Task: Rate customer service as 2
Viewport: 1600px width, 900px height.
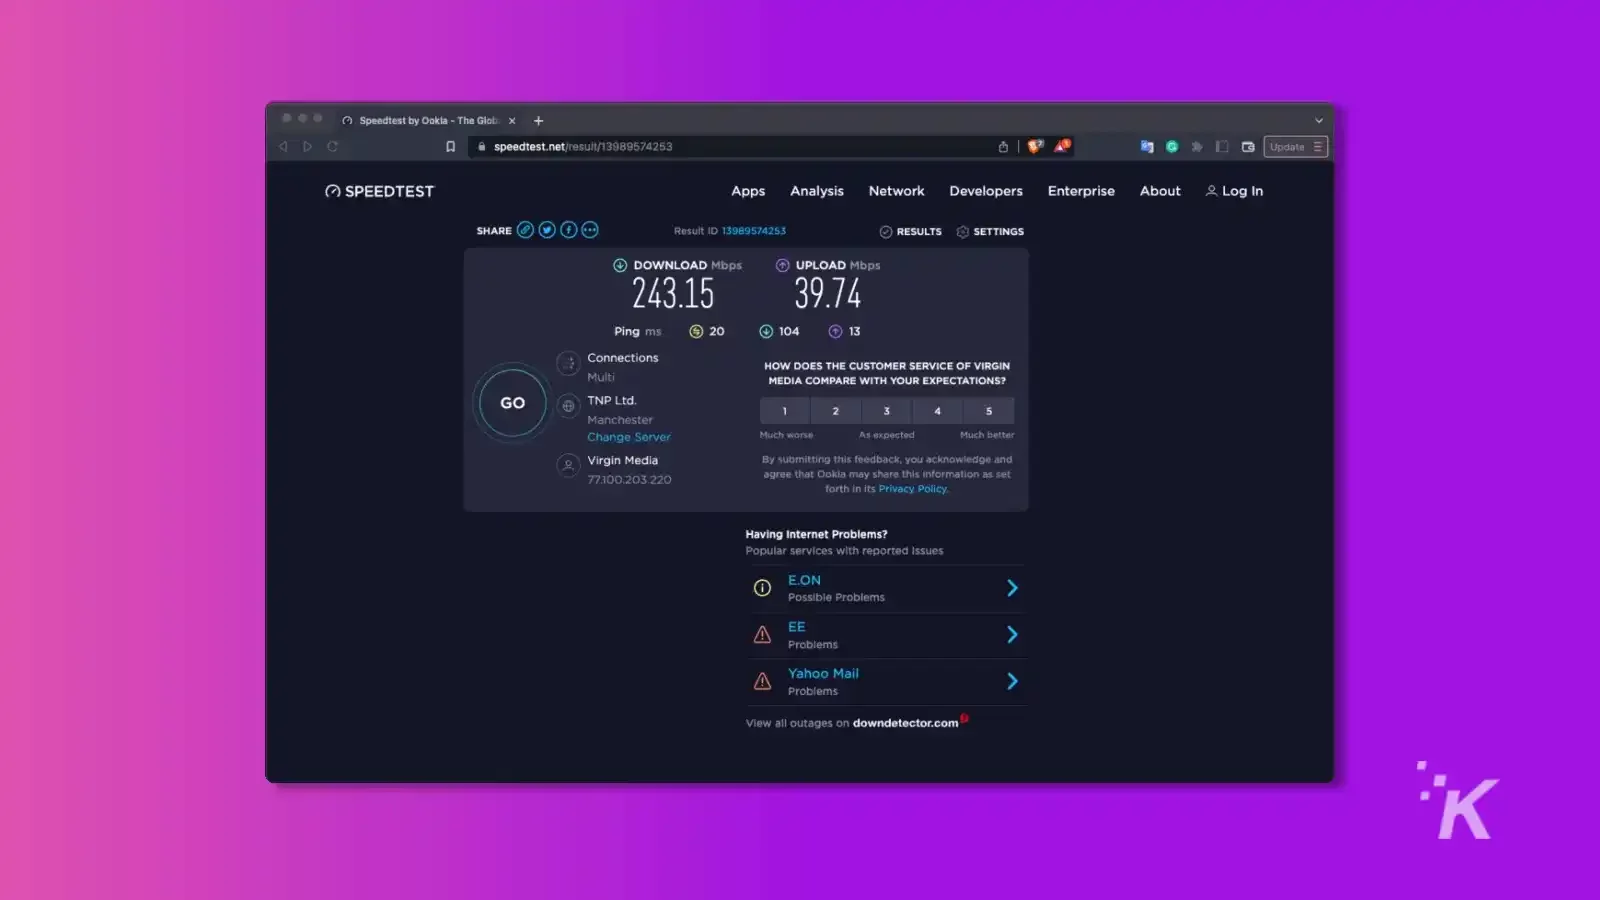Action: click(x=836, y=411)
